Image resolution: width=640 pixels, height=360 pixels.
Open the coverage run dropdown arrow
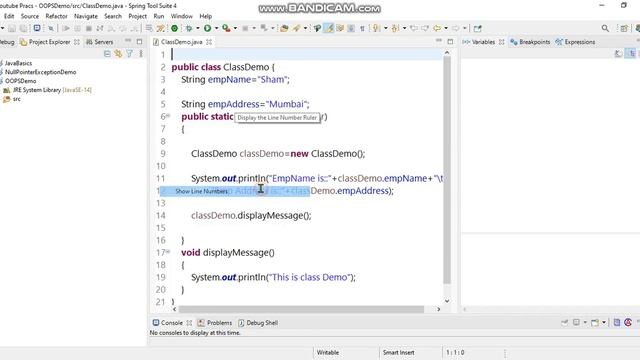pyautogui.click(x=235, y=28)
